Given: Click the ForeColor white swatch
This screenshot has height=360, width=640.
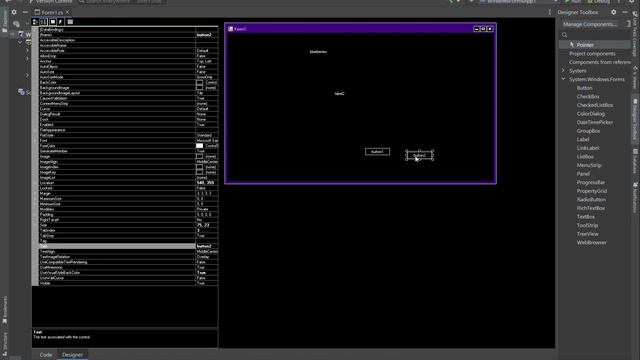Looking at the screenshot, I should [199, 146].
